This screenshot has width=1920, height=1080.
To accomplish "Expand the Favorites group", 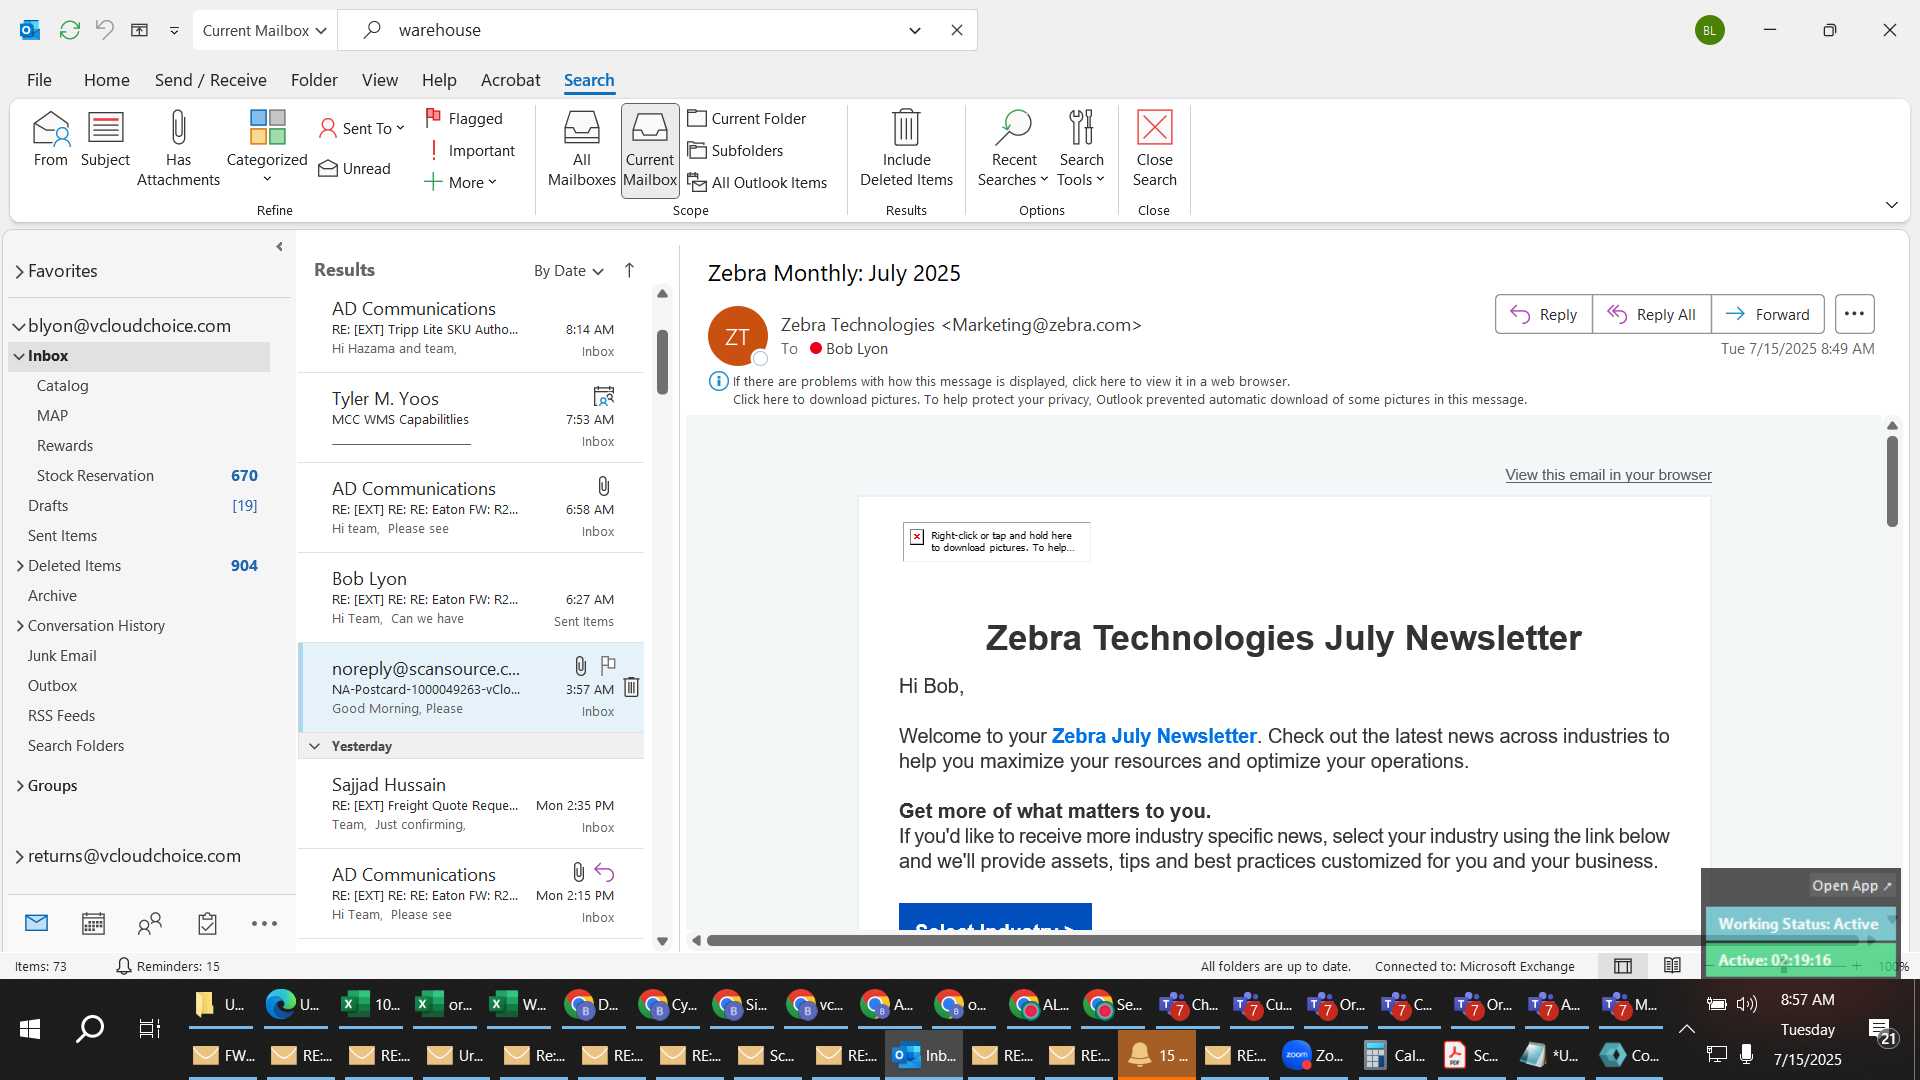I will click(19, 271).
